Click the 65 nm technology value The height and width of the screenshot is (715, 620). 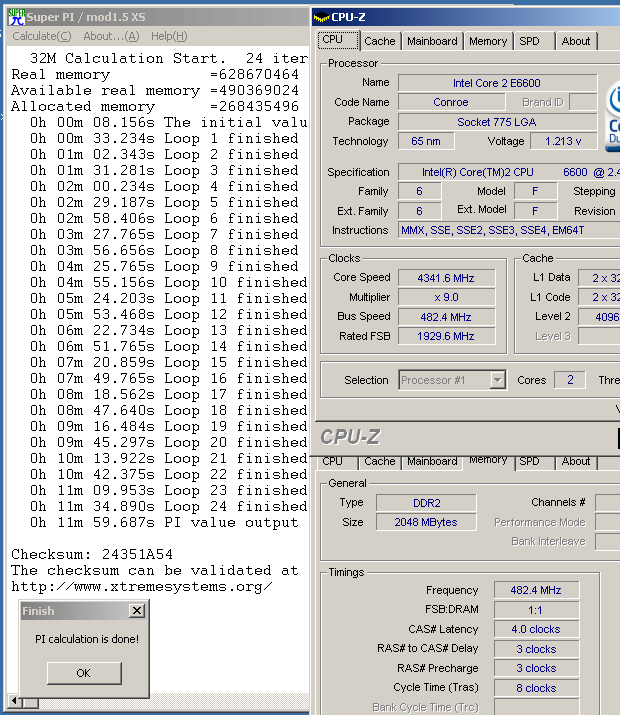tap(426, 141)
